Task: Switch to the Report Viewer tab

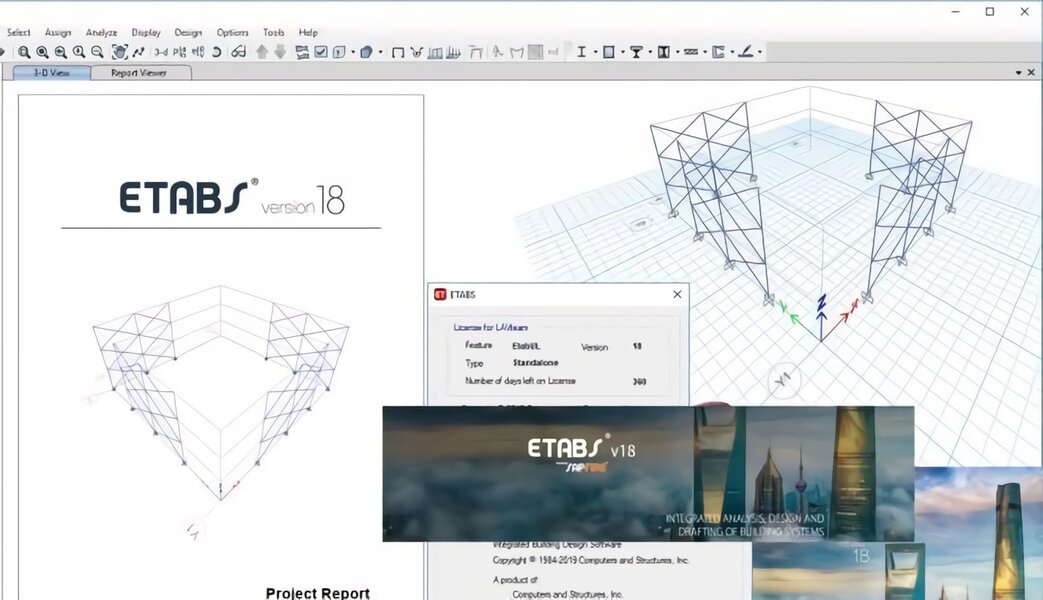Action: click(139, 73)
